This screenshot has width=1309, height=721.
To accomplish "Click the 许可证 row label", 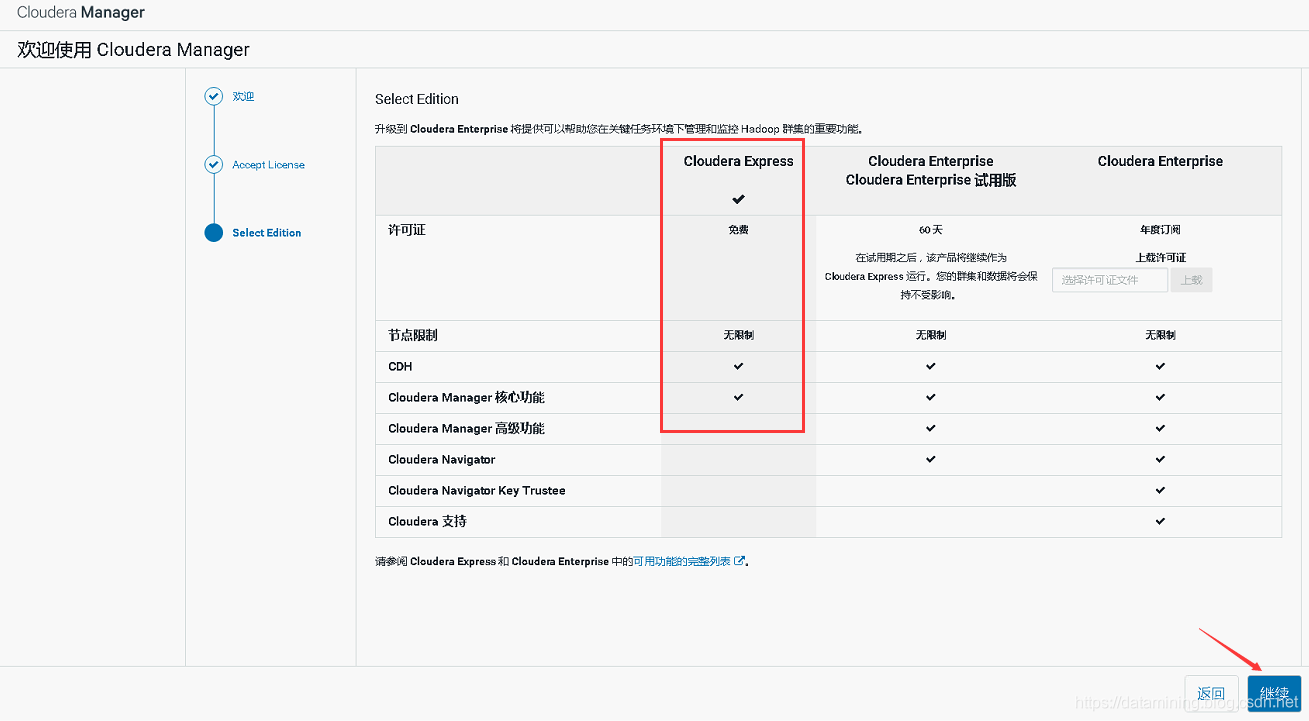I will coord(407,230).
